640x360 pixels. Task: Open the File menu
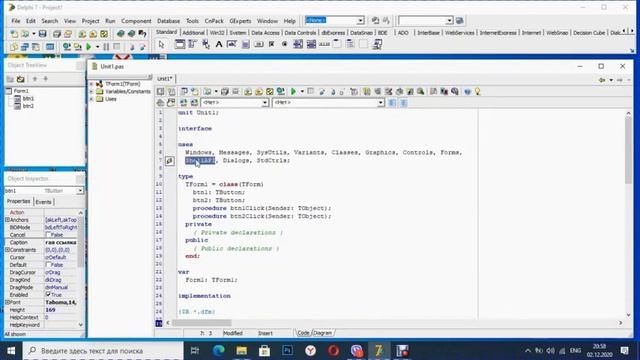pyautogui.click(x=16, y=21)
